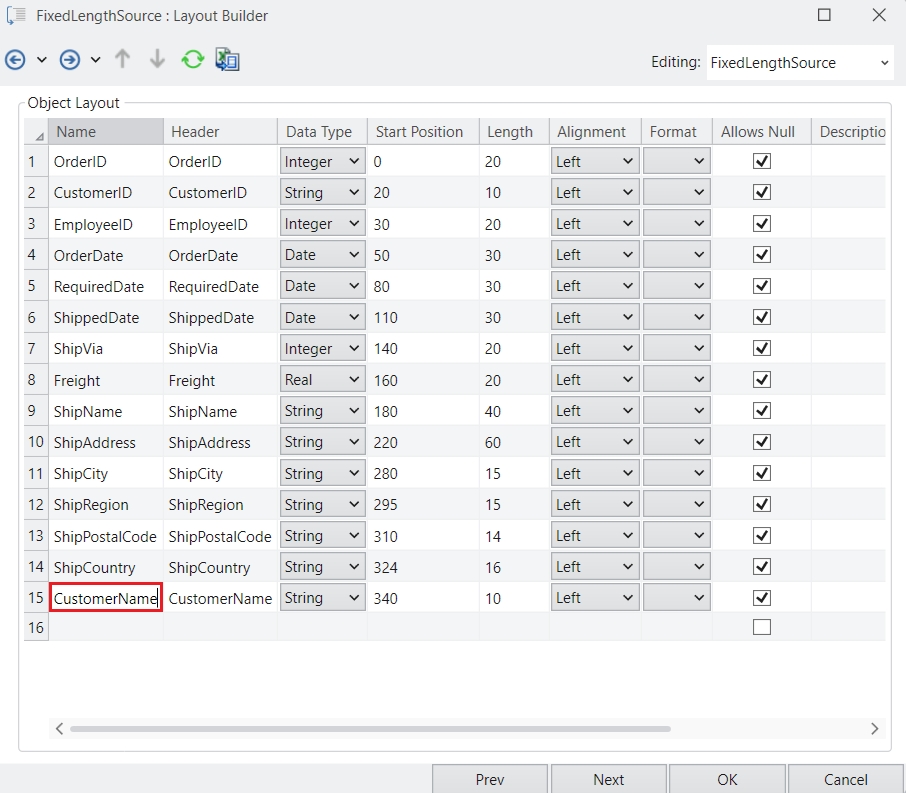This screenshot has width=906, height=793.
Task: Uncheck Allows Null for OrderID row
Action: coord(762,161)
